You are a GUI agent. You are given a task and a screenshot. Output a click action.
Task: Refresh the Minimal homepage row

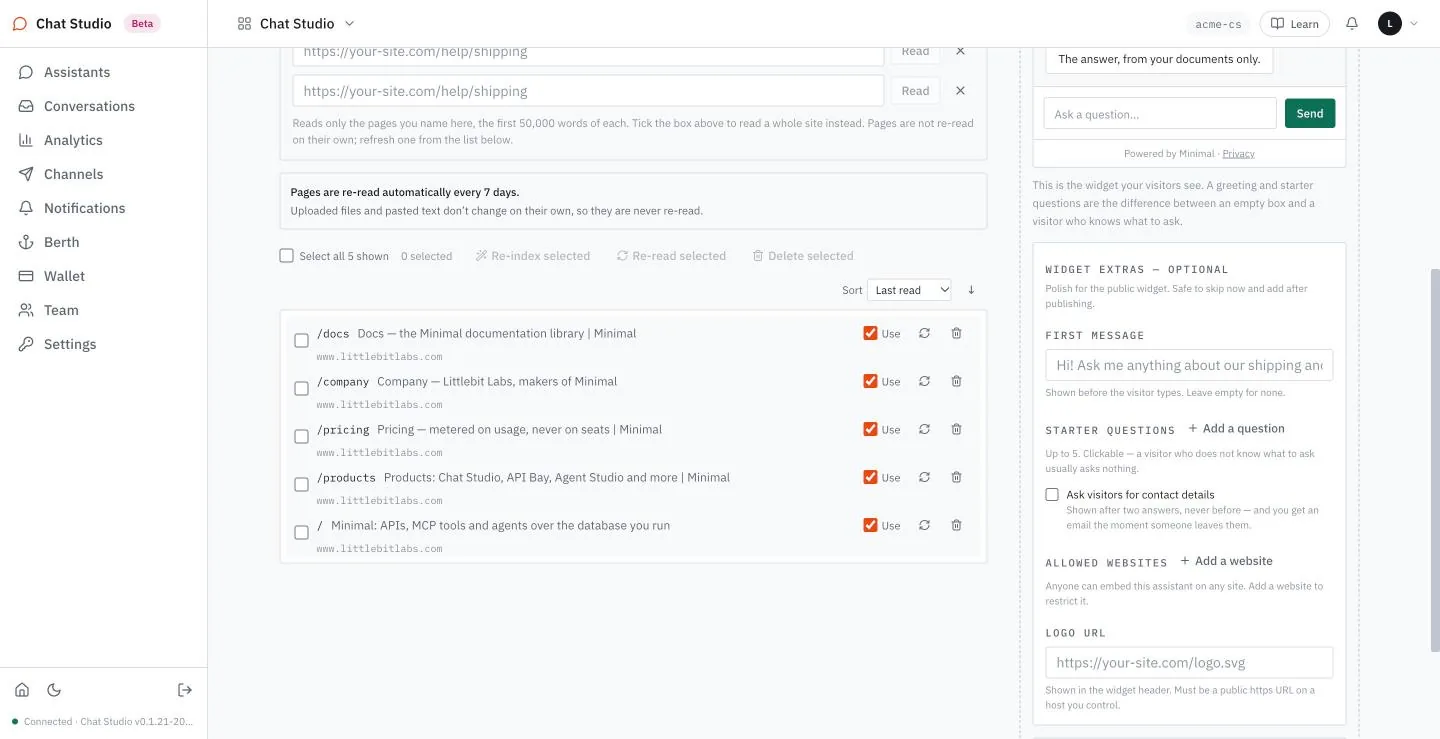pos(924,525)
